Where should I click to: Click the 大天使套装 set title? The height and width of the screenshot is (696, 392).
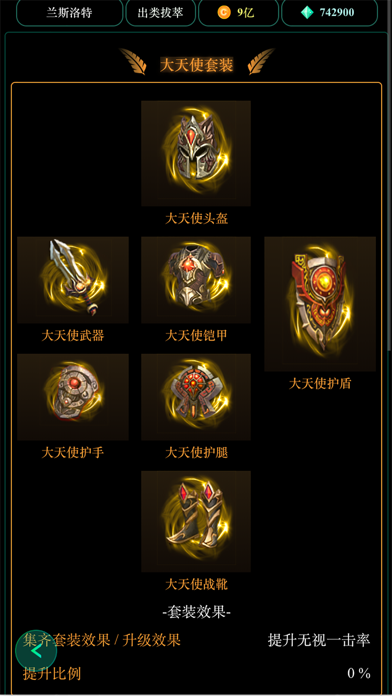(x=196, y=66)
